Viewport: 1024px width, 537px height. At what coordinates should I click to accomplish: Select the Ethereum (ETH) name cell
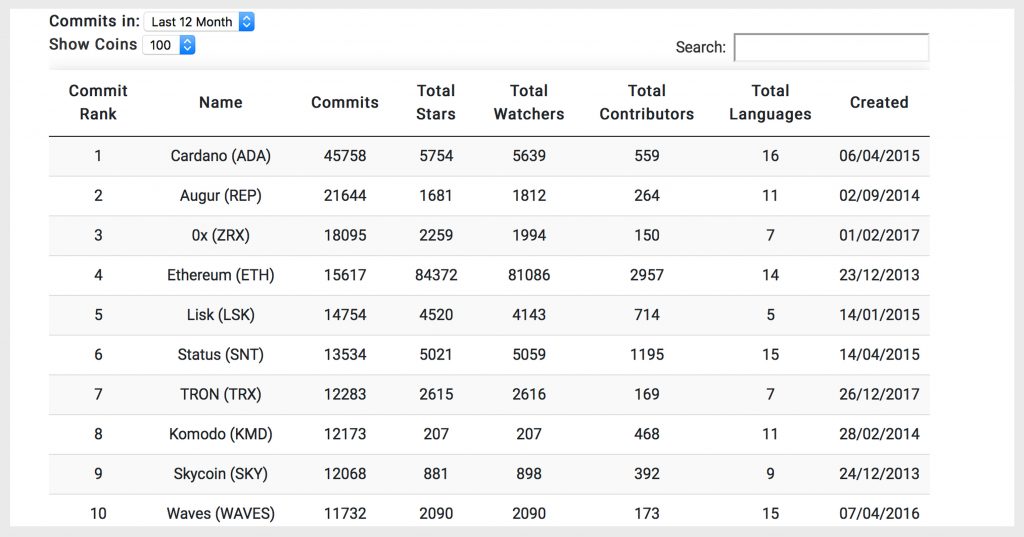pos(221,275)
